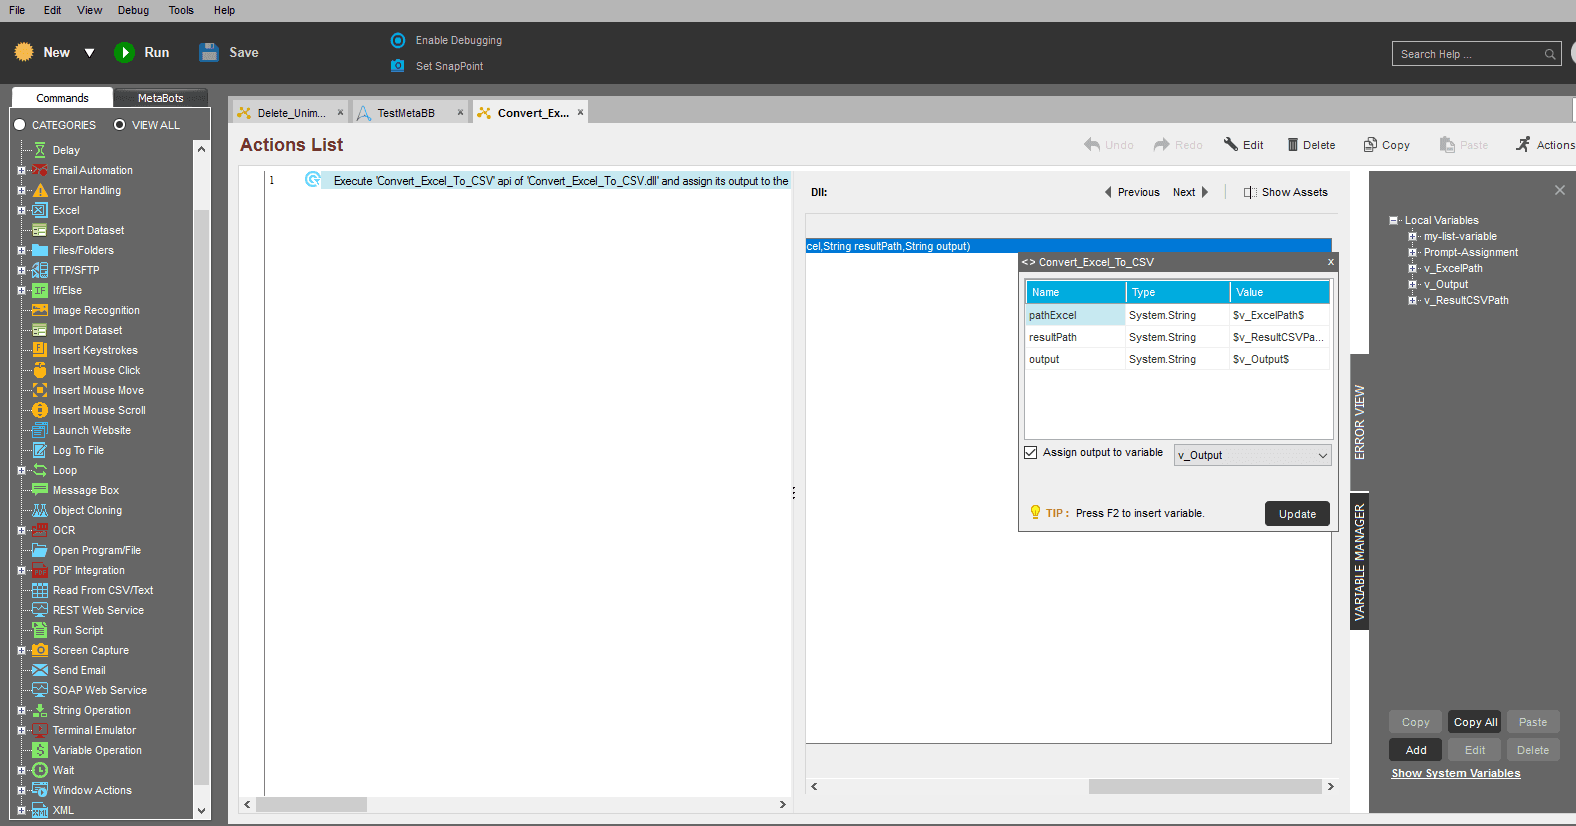This screenshot has width=1576, height=826.
Task: Click the Set SnapPoint camera icon
Action: click(397, 66)
